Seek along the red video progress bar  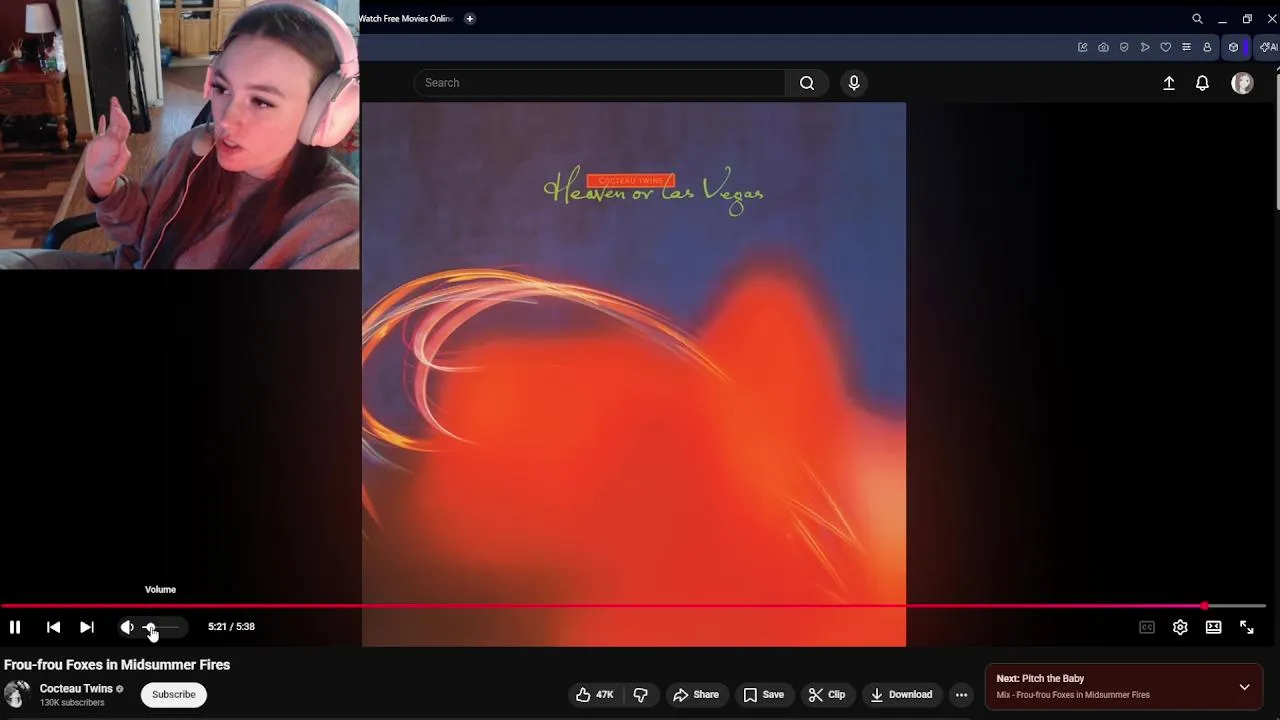(x=633, y=606)
